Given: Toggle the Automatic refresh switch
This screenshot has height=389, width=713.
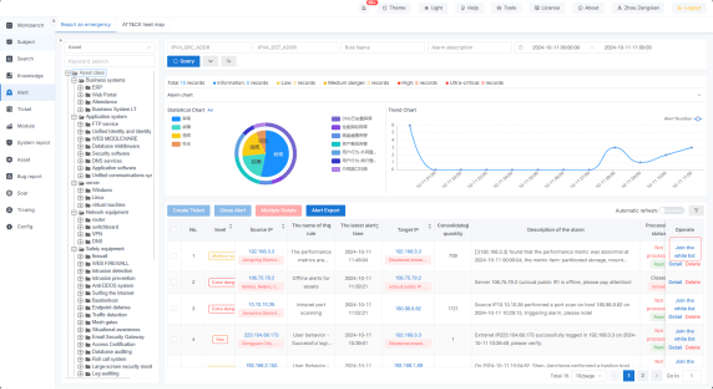Looking at the screenshot, I should pos(672,210).
